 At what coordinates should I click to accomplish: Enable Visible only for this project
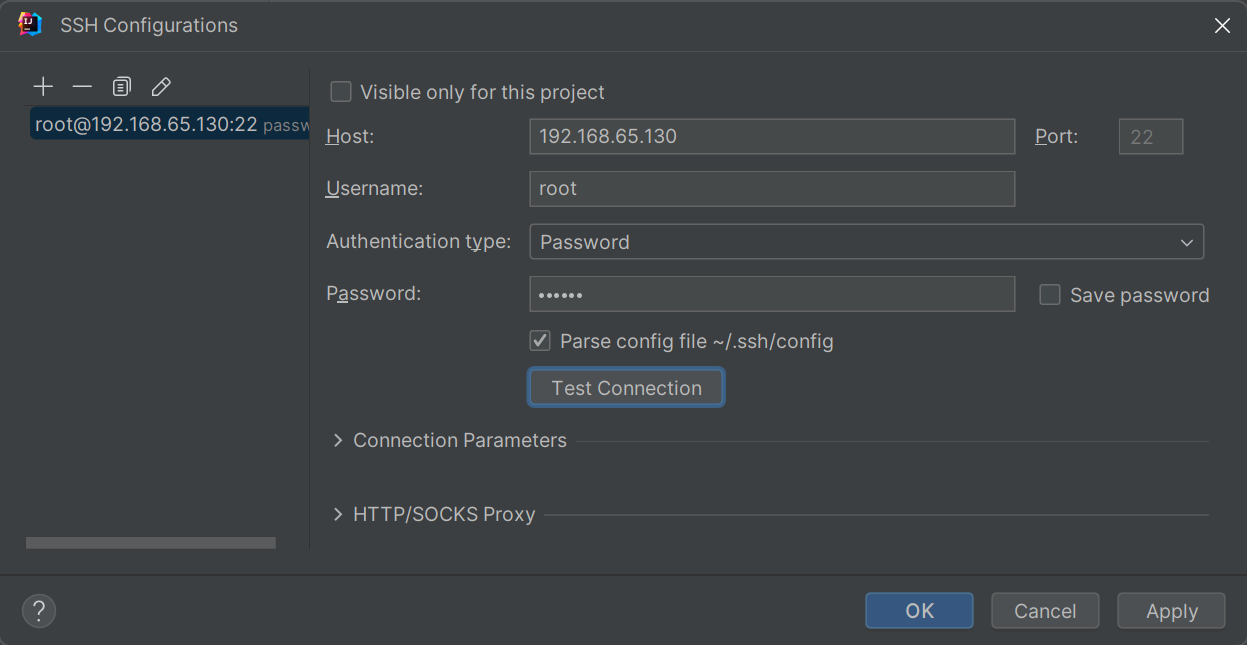click(341, 92)
